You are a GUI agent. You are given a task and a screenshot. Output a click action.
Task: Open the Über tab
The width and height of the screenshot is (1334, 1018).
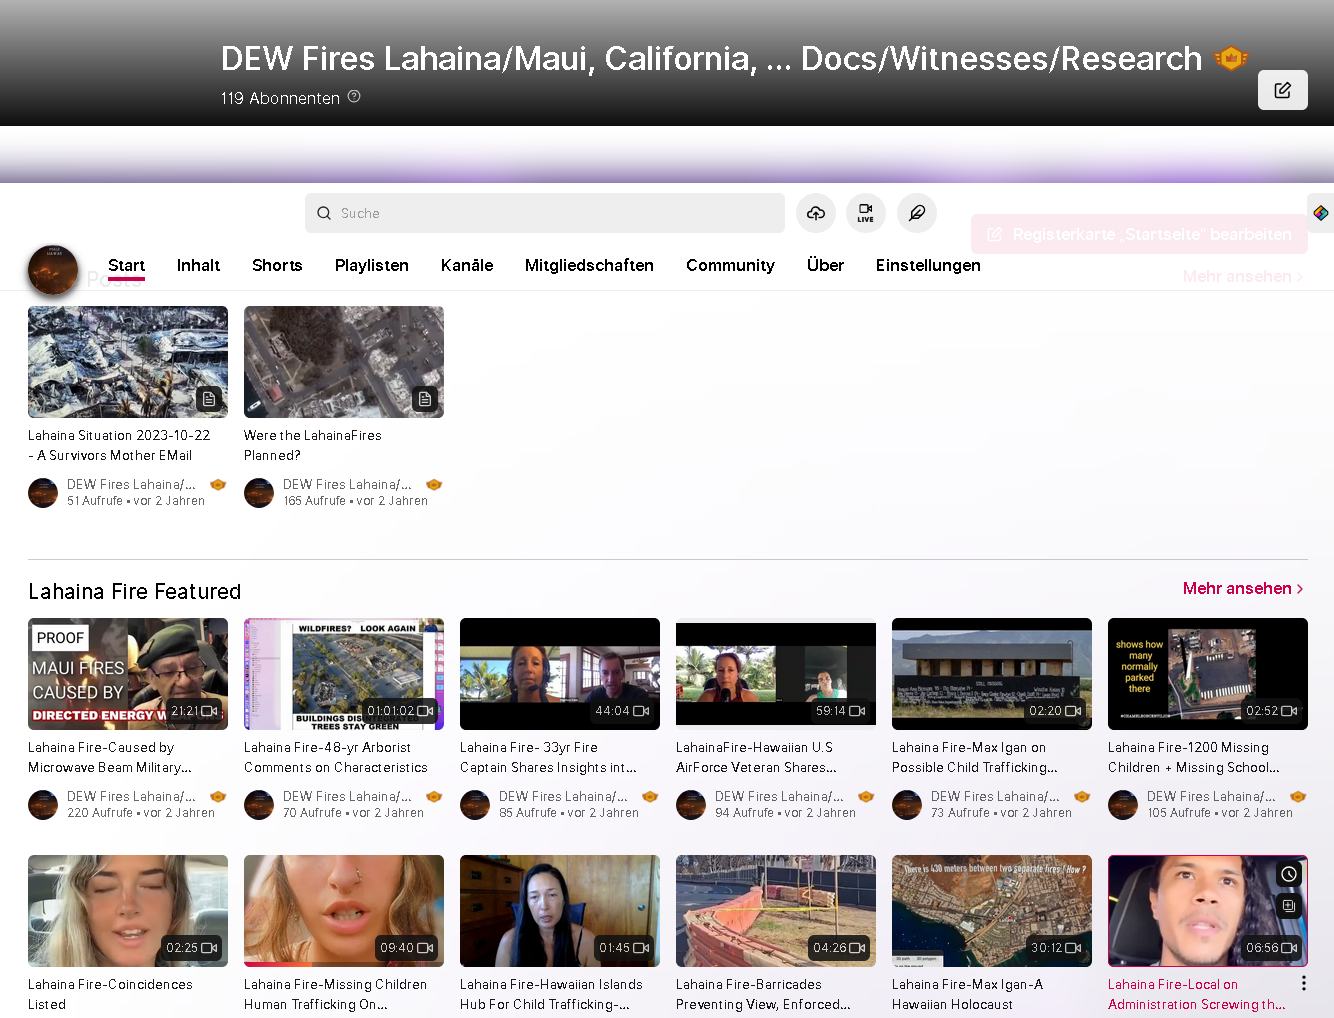(825, 265)
